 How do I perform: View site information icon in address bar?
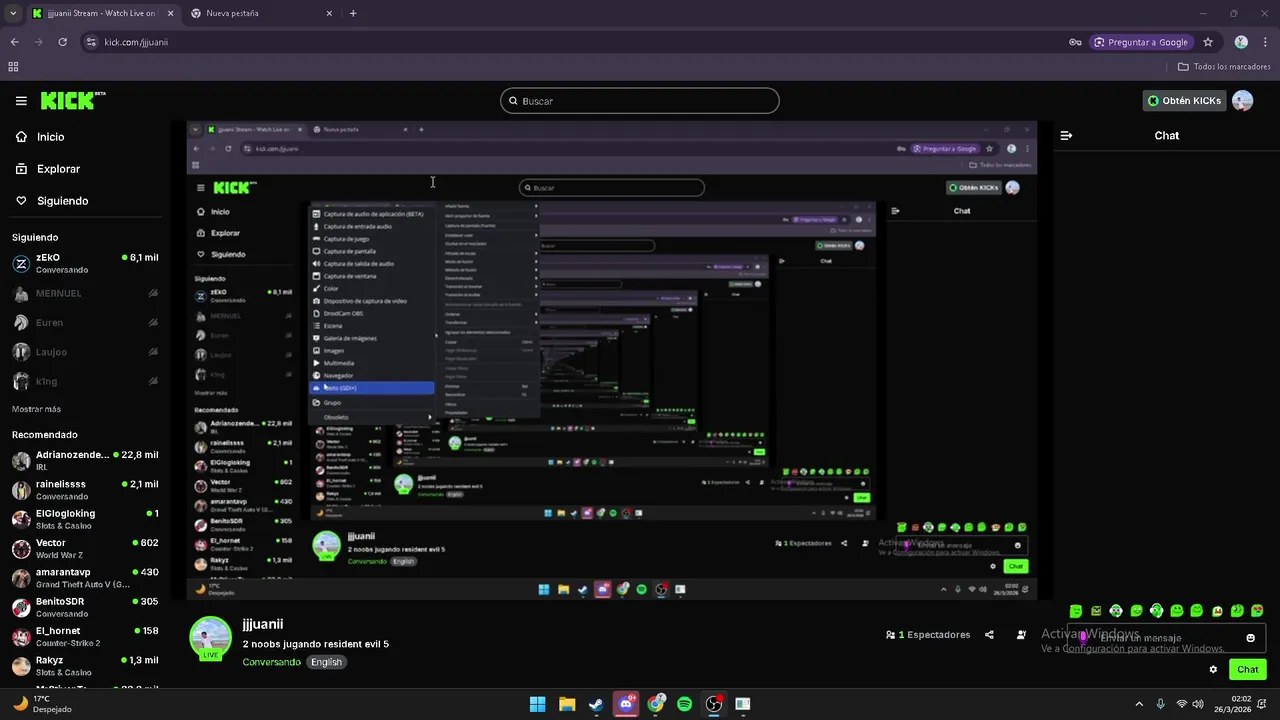click(x=91, y=42)
